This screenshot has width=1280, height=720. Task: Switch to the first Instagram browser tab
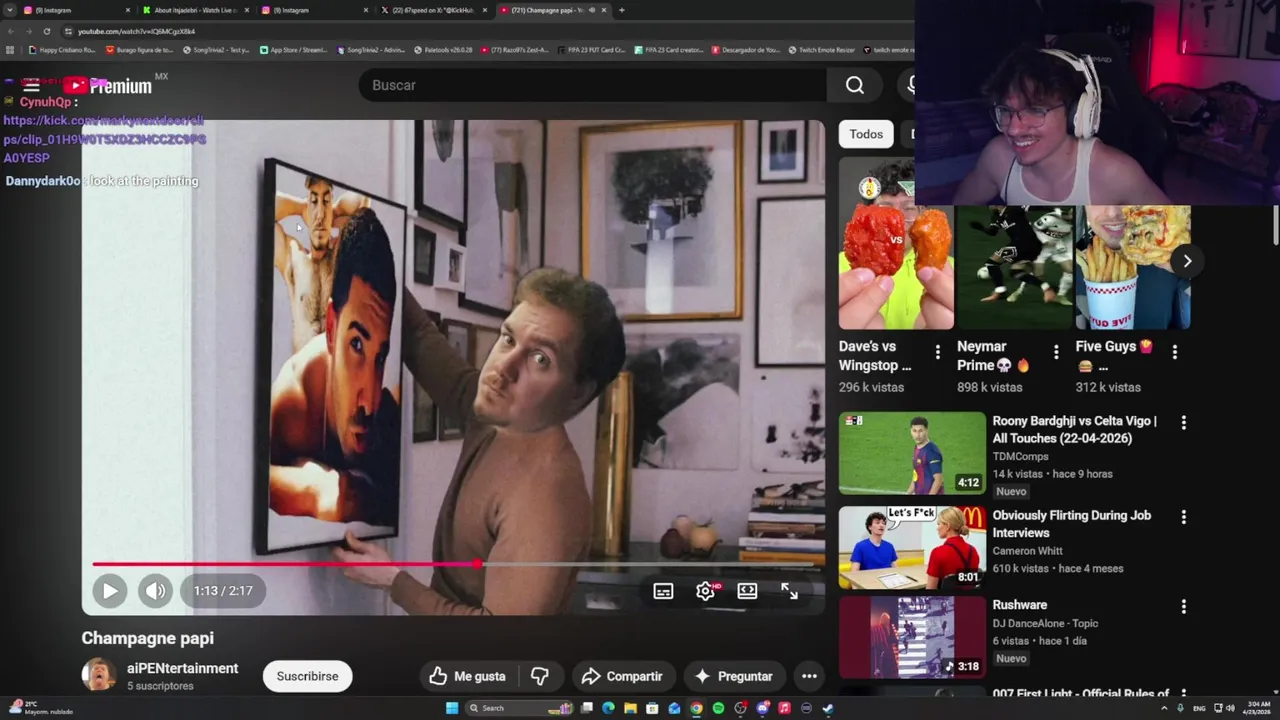[75, 10]
